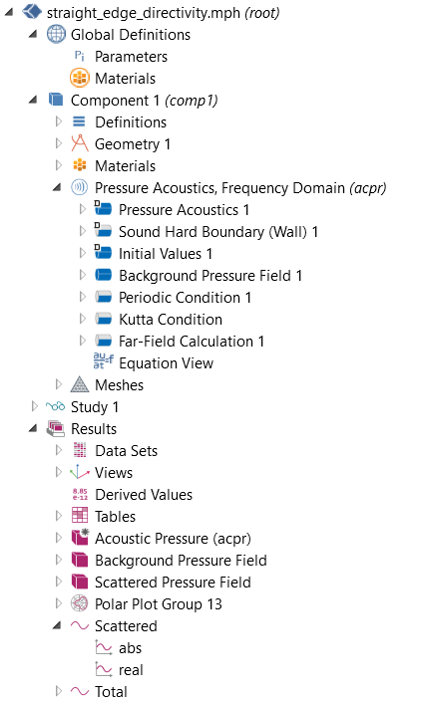Expand the Definitions node

pos(58,122)
